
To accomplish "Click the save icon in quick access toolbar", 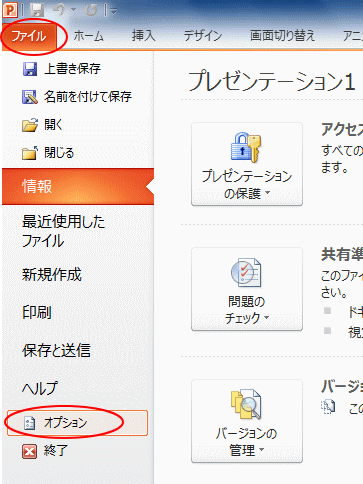I will 37,10.
